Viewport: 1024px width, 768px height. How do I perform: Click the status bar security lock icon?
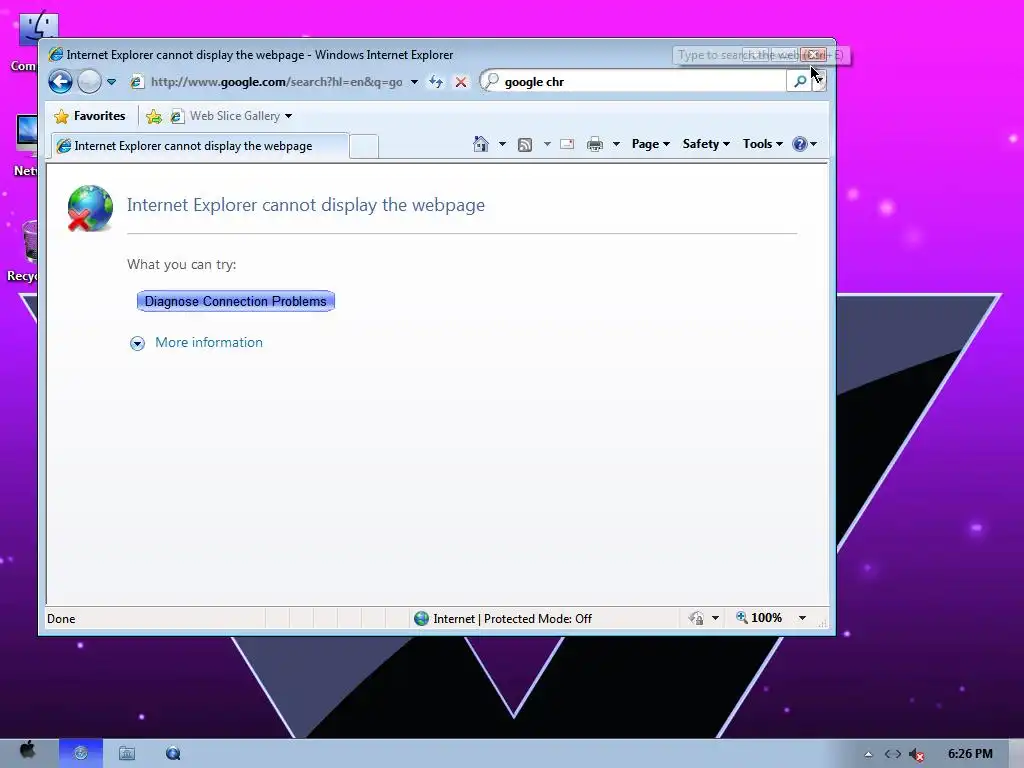click(696, 618)
